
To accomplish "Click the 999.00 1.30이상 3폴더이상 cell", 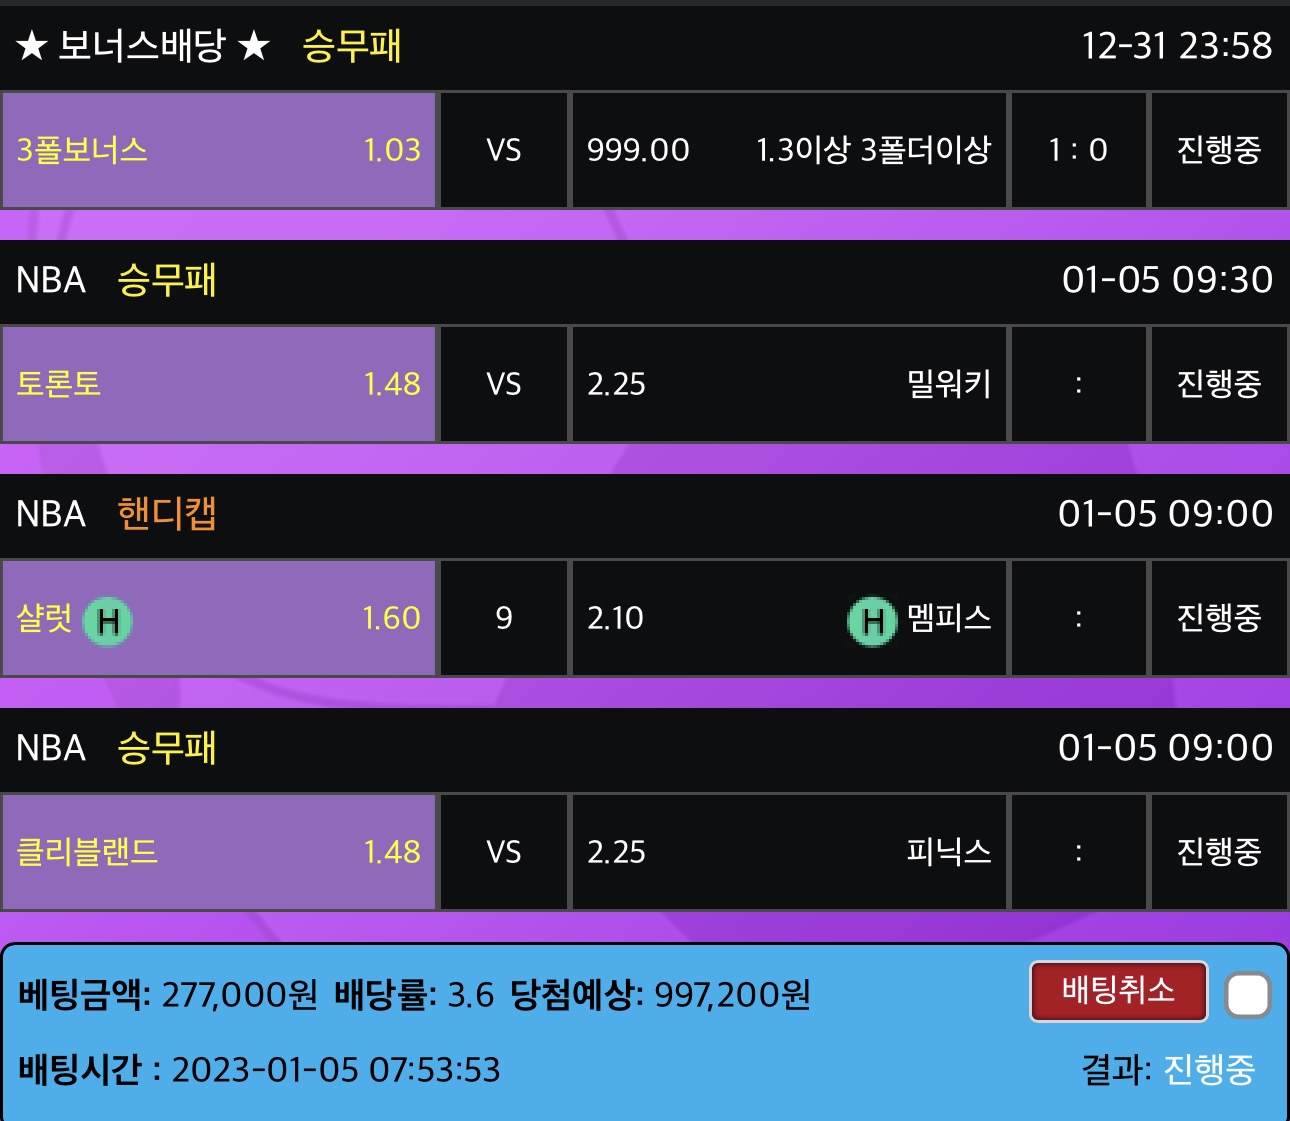I will 788,150.
